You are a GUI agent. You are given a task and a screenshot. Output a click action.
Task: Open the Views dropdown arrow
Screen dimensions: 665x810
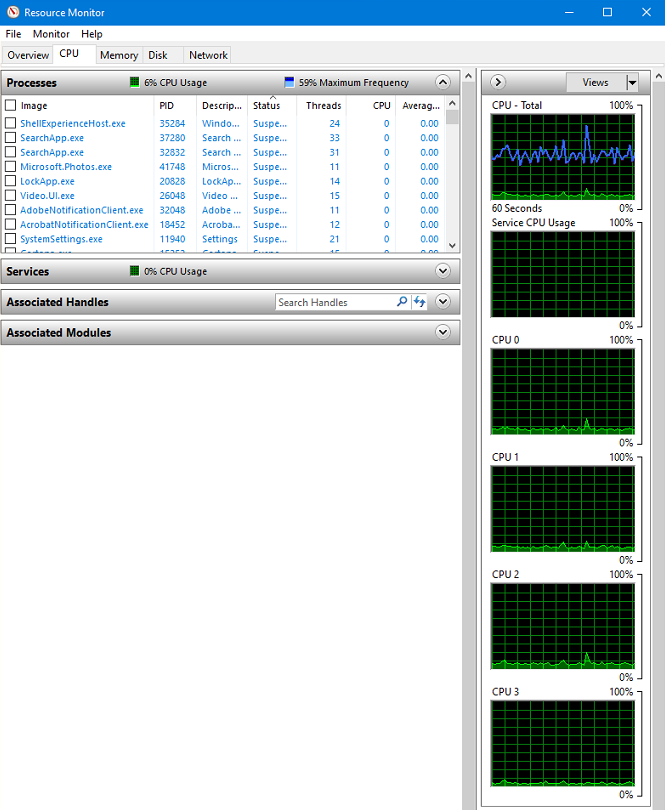click(x=632, y=82)
